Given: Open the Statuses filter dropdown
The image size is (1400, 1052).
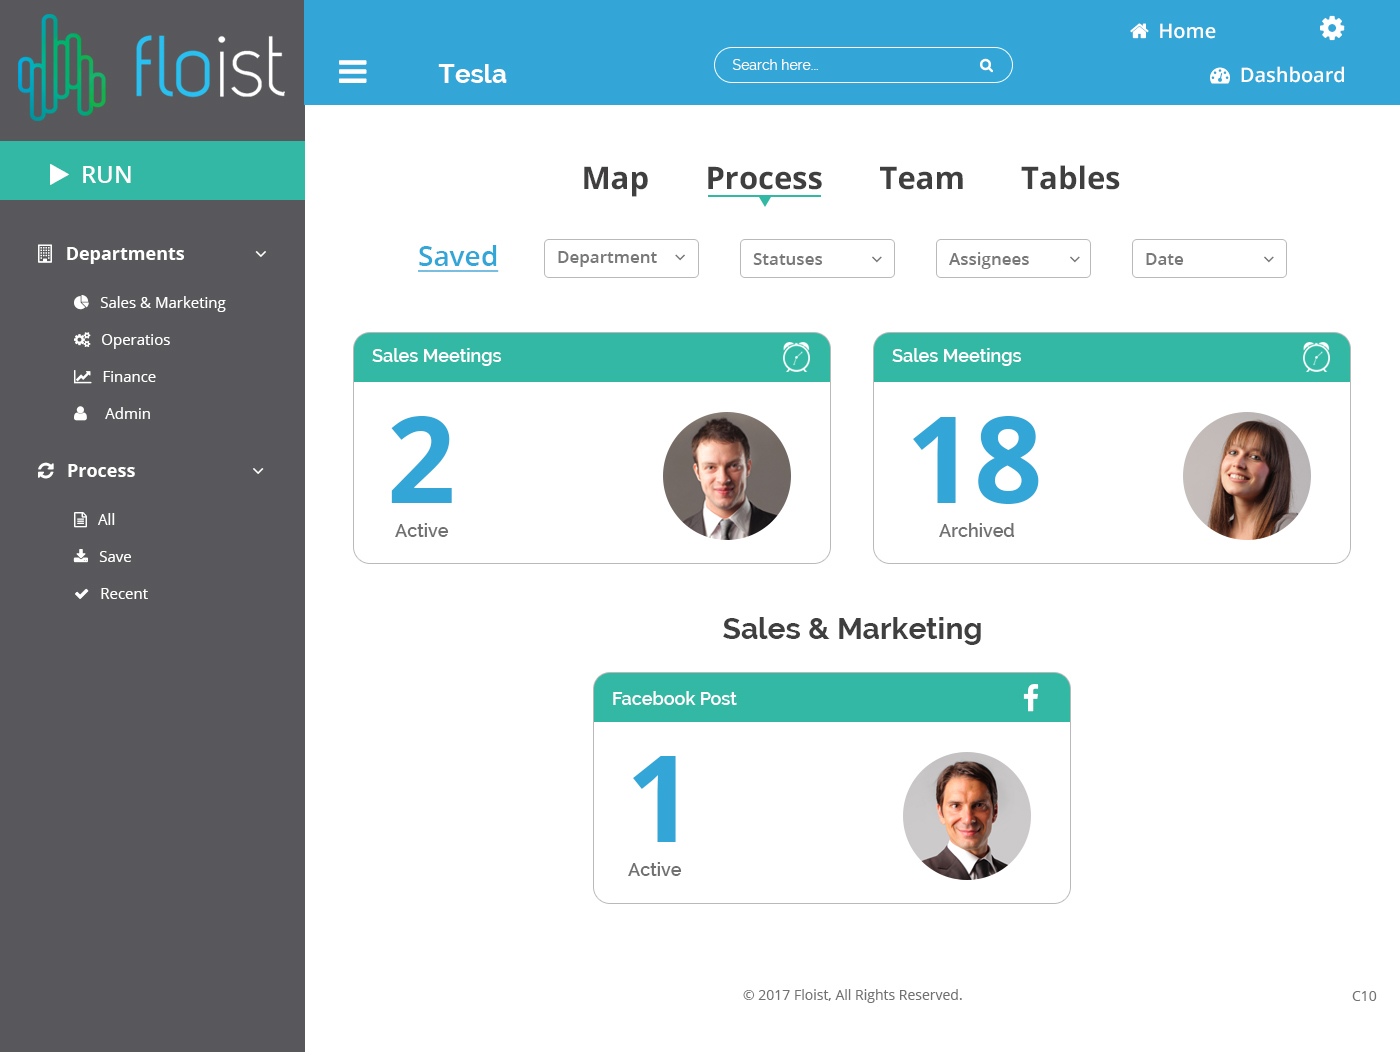Looking at the screenshot, I should pyautogui.click(x=817, y=259).
